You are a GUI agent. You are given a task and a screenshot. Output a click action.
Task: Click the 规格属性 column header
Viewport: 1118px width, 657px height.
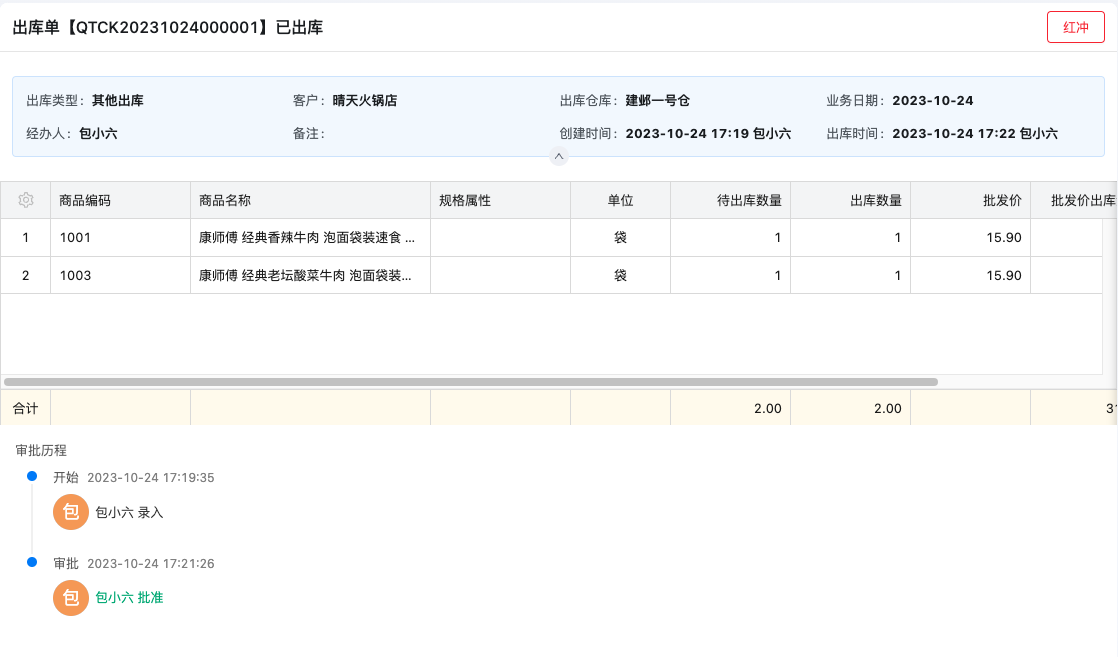point(465,200)
